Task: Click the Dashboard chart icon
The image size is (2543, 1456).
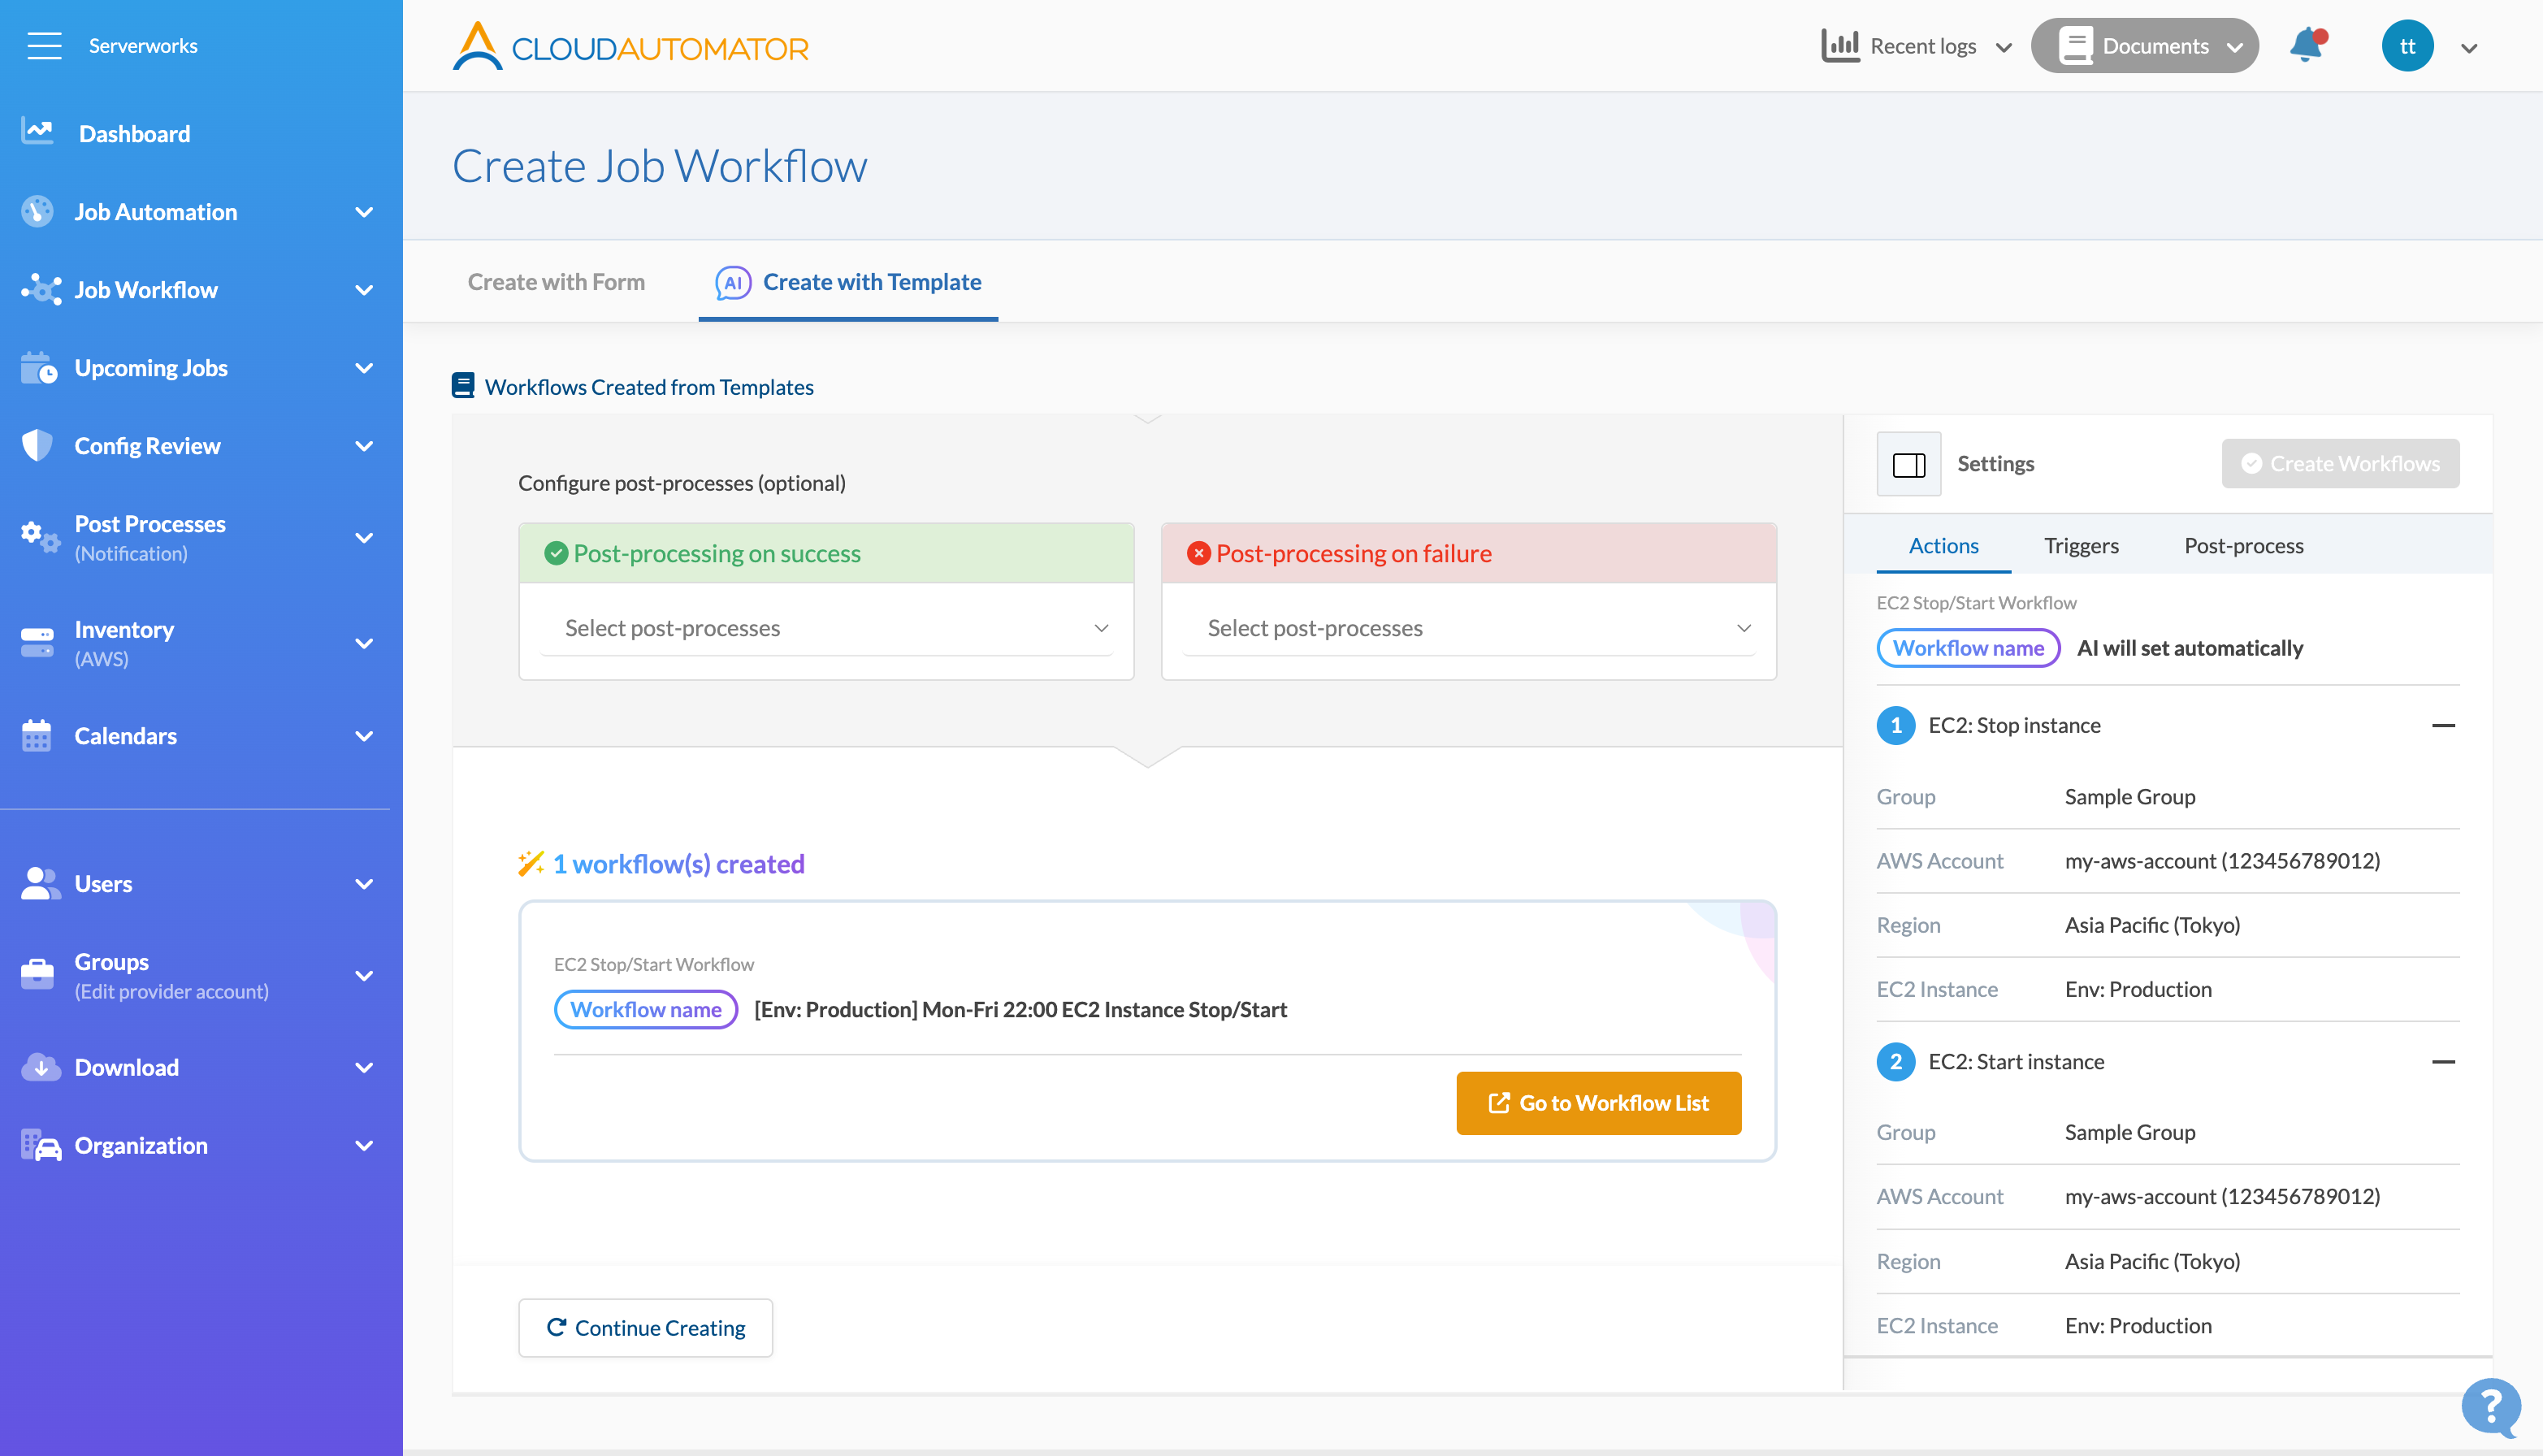Action: coord(38,132)
